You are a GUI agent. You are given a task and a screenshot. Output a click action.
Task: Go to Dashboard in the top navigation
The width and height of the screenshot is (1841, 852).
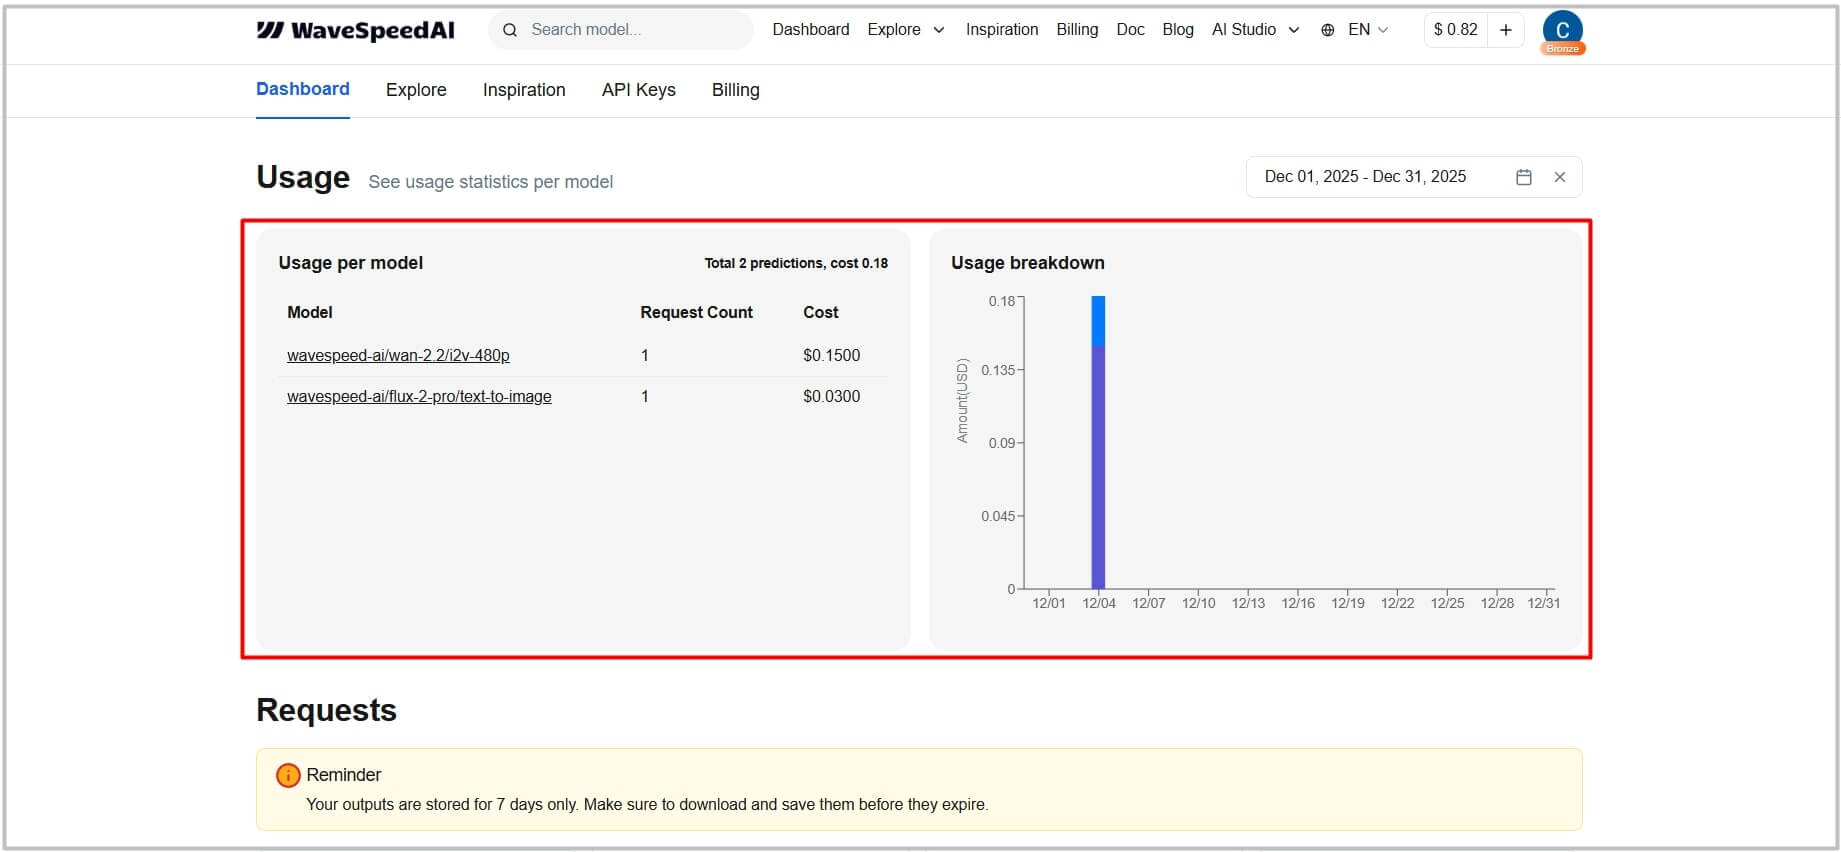click(x=811, y=30)
